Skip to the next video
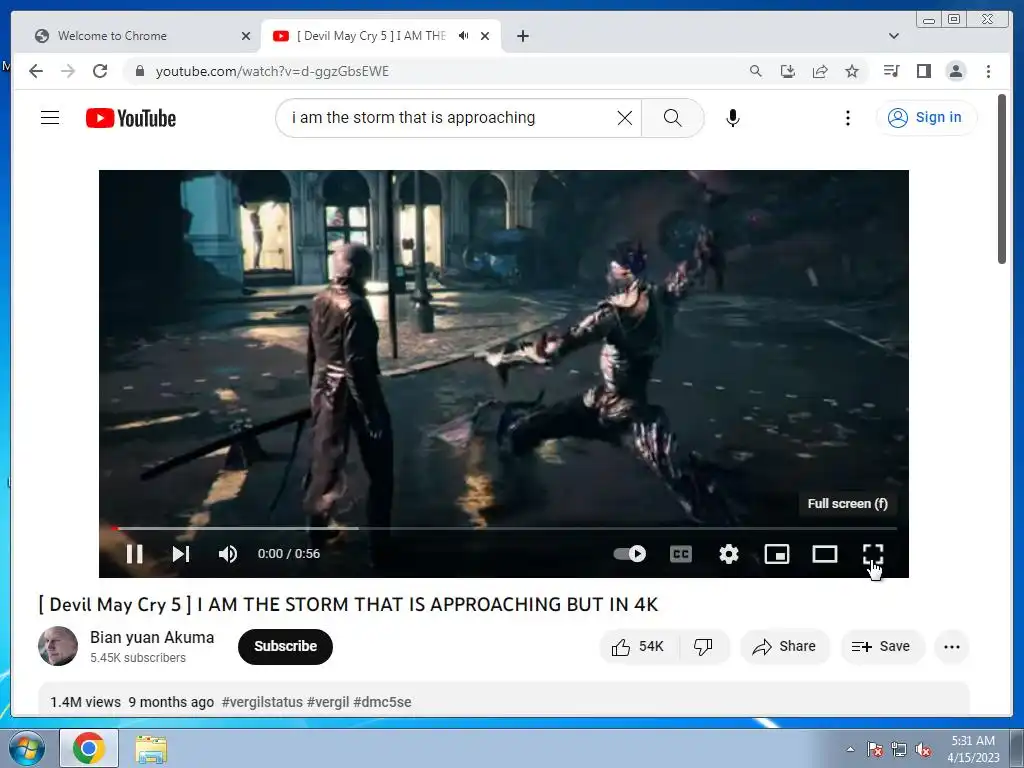This screenshot has height=768, width=1024. [x=181, y=554]
